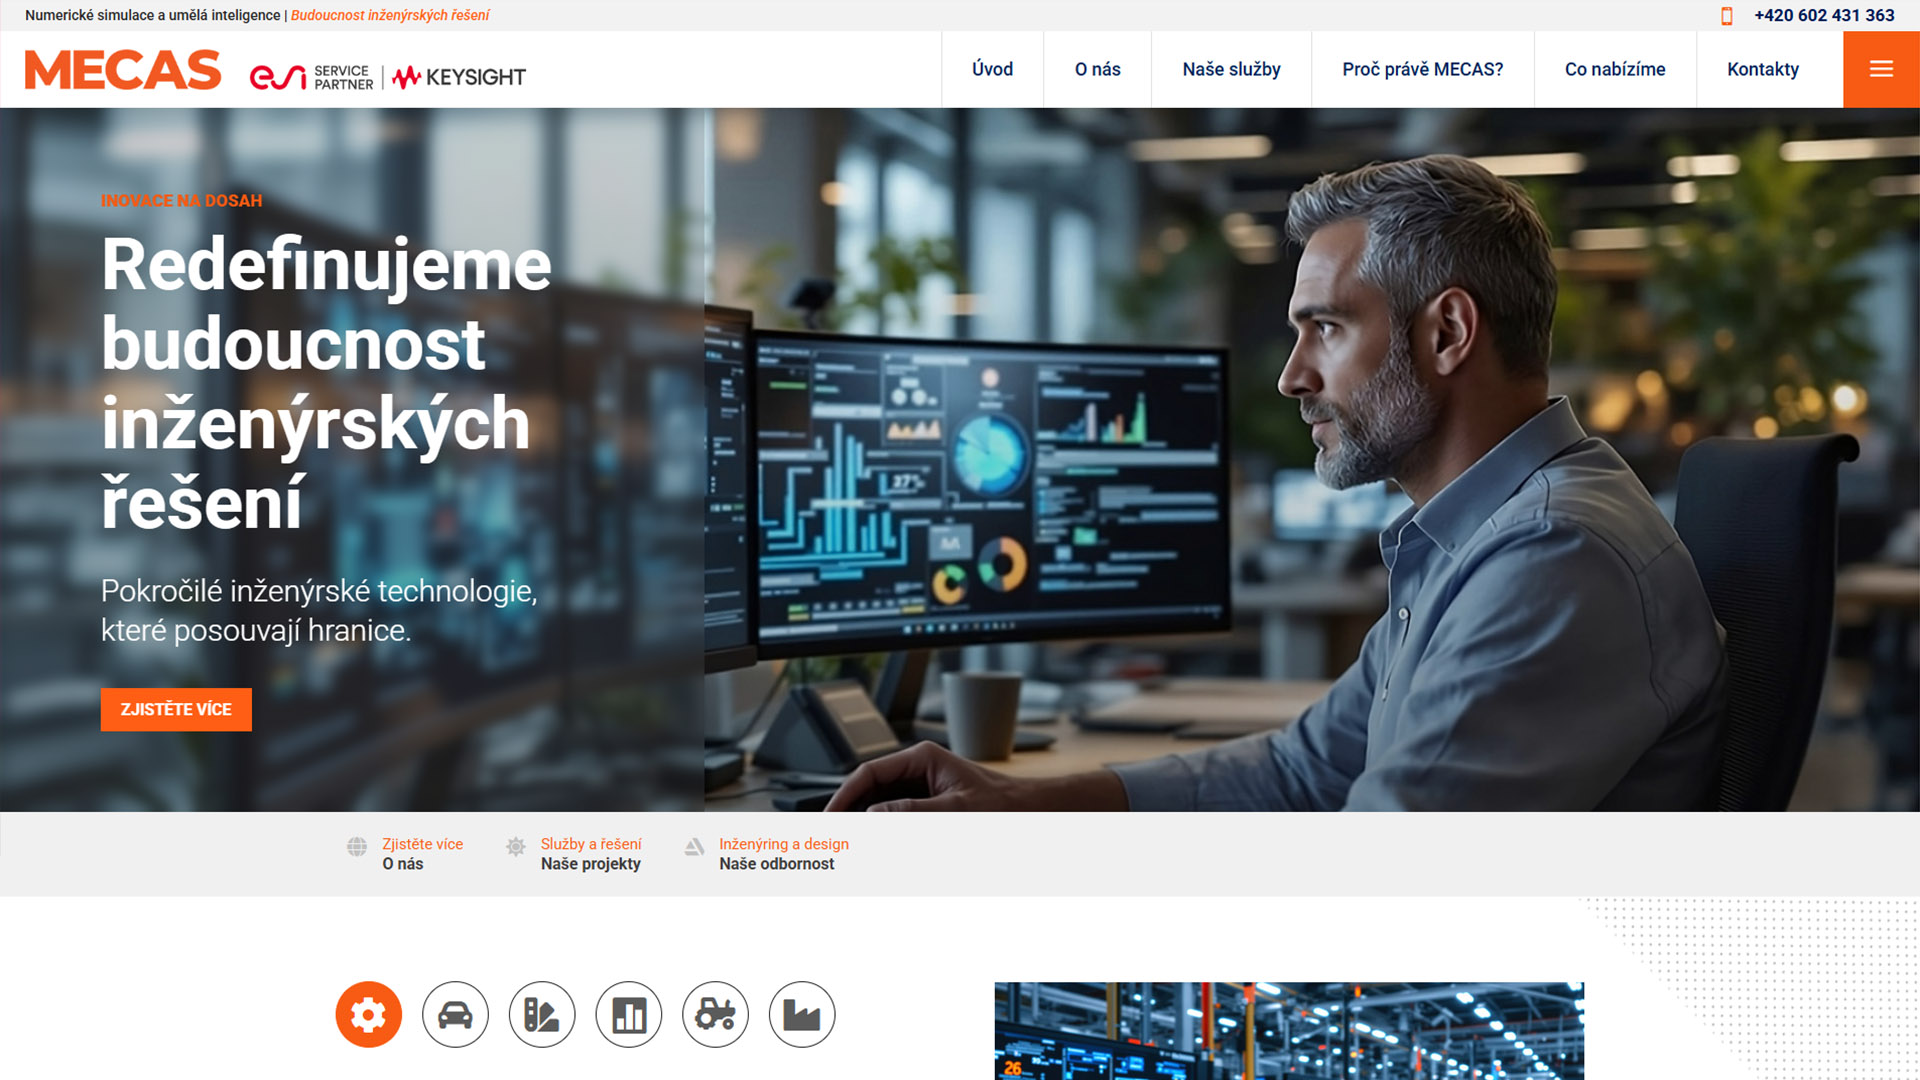The width and height of the screenshot is (1920, 1080).
Task: Select the factory industry icon
Action: pyautogui.click(x=802, y=1014)
